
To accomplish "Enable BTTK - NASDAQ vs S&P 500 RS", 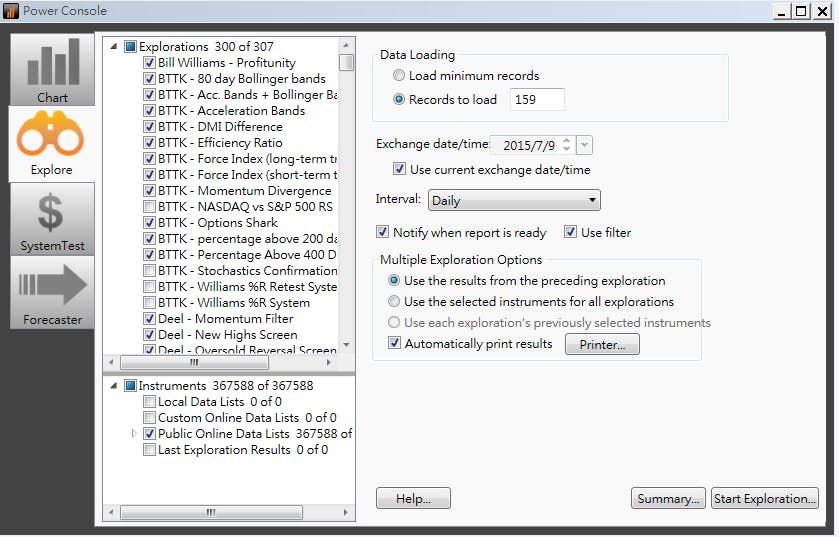I will (x=149, y=207).
